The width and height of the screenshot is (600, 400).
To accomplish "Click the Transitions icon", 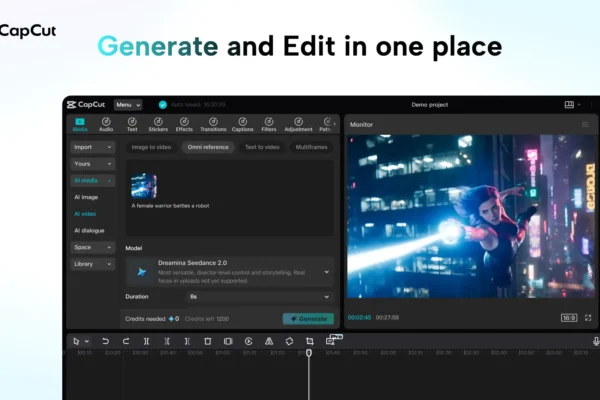I will click(x=213, y=124).
